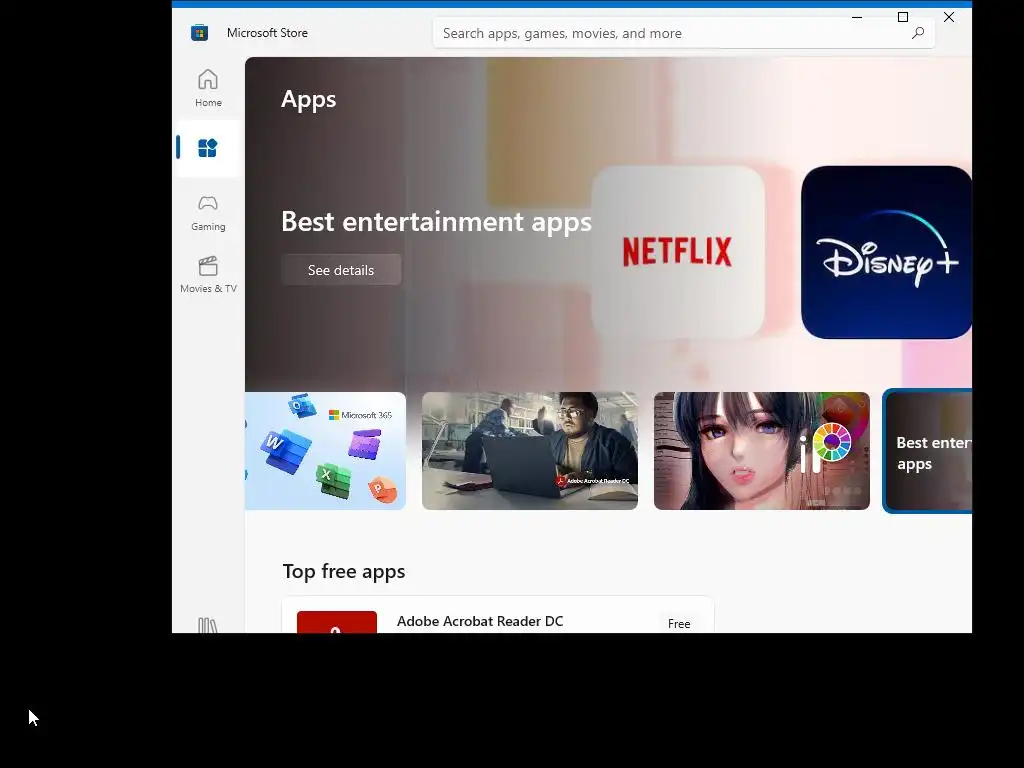This screenshot has height=768, width=1024.
Task: Open the Library icon at the sidebar bottom
Action: [x=208, y=625]
